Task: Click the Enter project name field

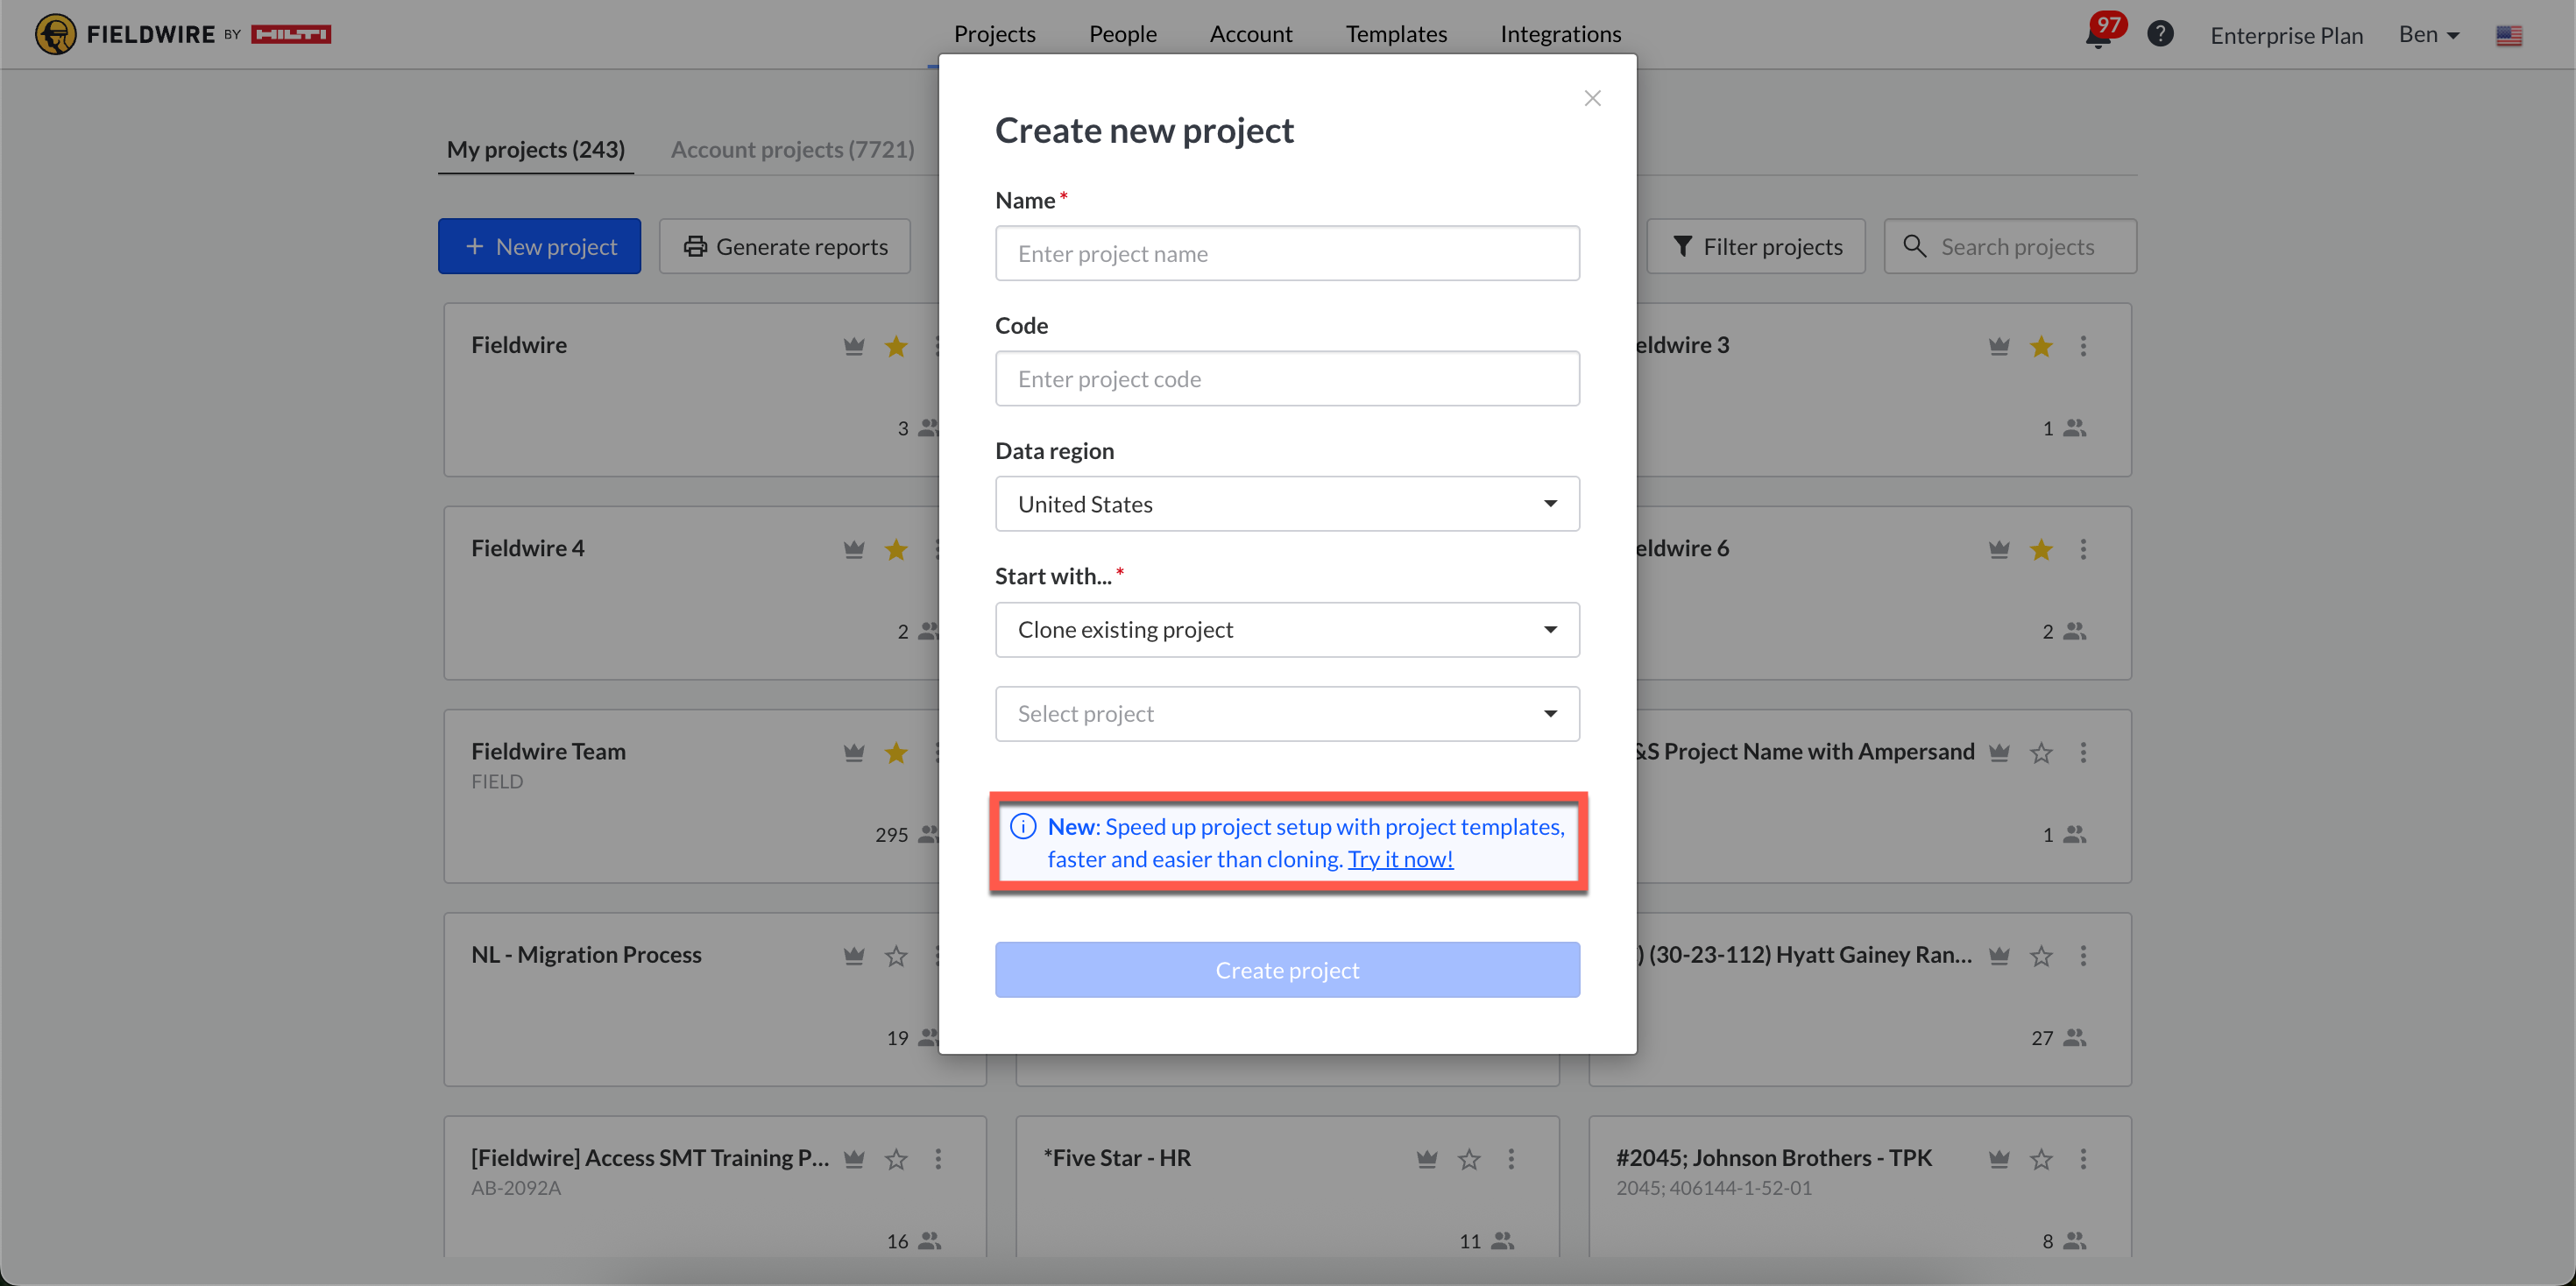Action: click(x=1287, y=253)
